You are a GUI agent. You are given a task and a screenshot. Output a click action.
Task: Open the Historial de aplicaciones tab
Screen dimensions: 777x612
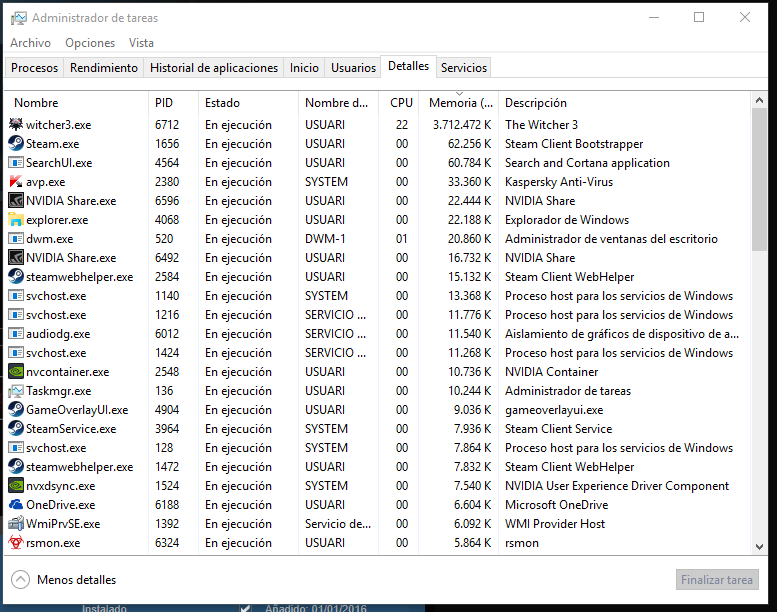[214, 67]
